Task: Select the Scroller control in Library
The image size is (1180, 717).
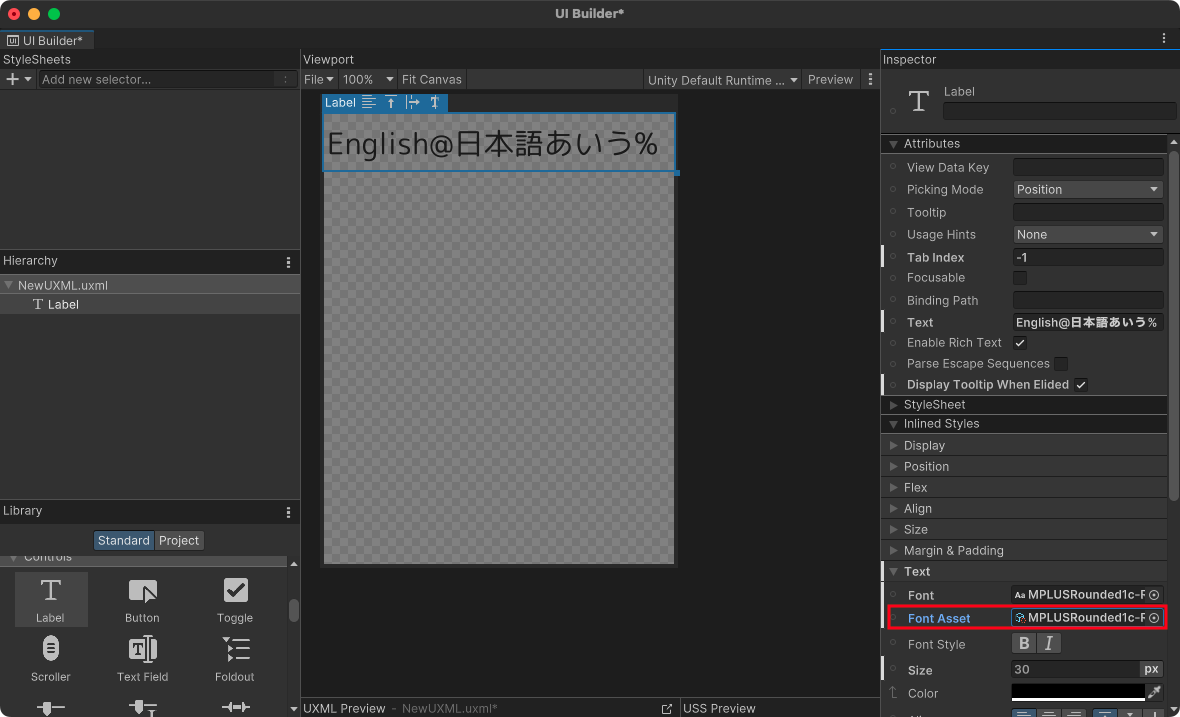Action: pos(50,658)
